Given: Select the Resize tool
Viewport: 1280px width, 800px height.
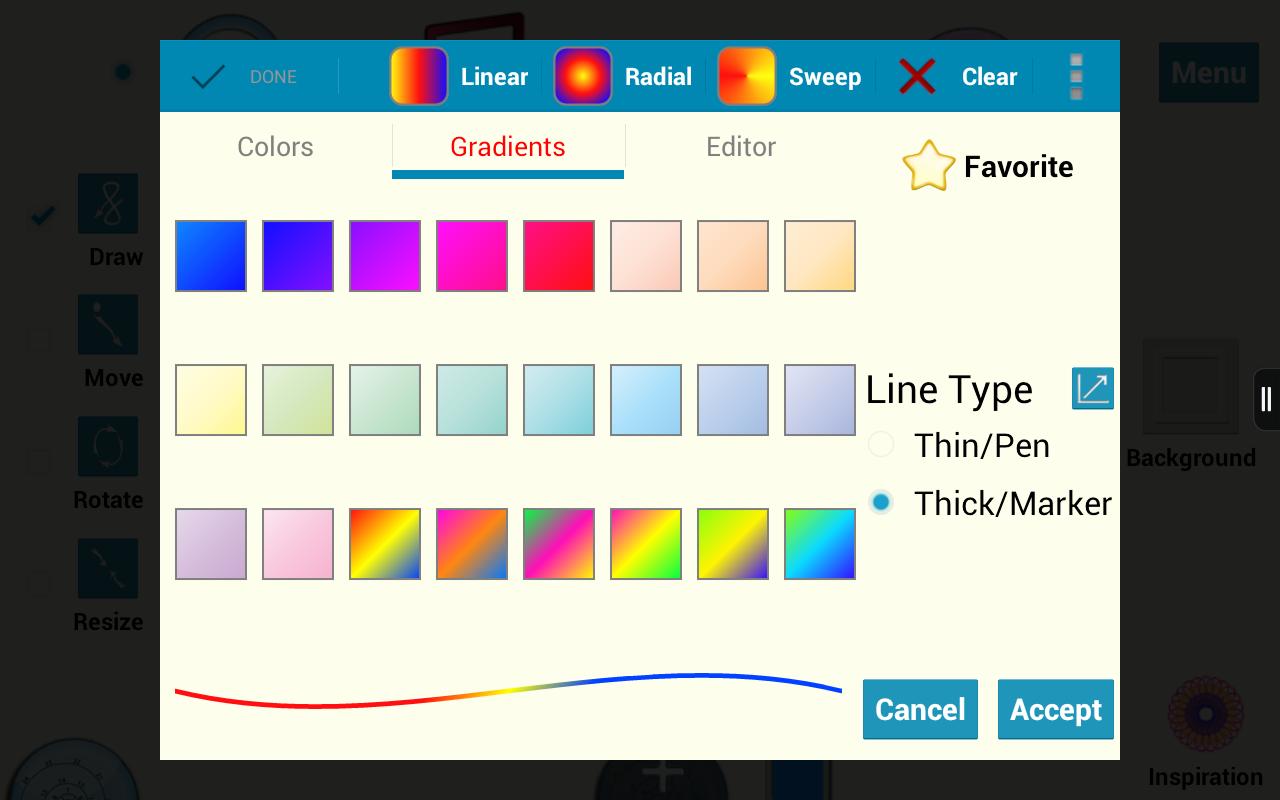Looking at the screenshot, I should (x=107, y=568).
